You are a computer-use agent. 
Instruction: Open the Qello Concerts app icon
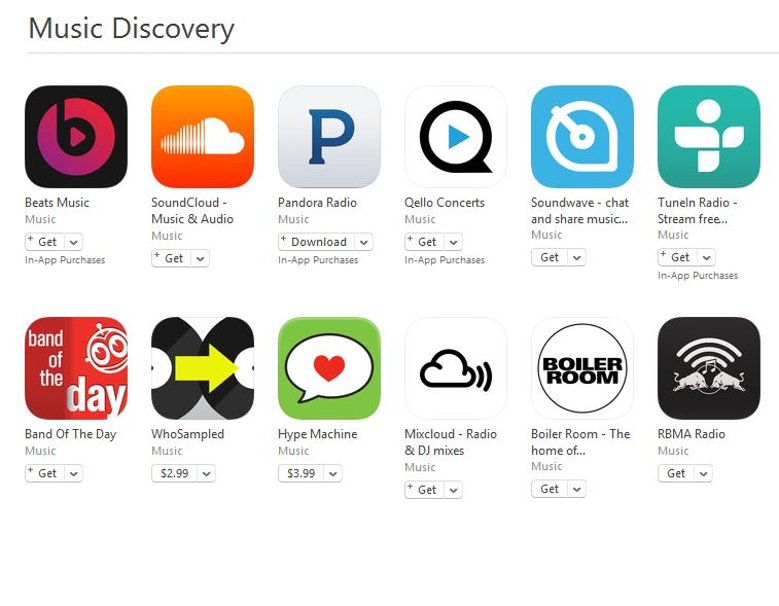tap(456, 137)
